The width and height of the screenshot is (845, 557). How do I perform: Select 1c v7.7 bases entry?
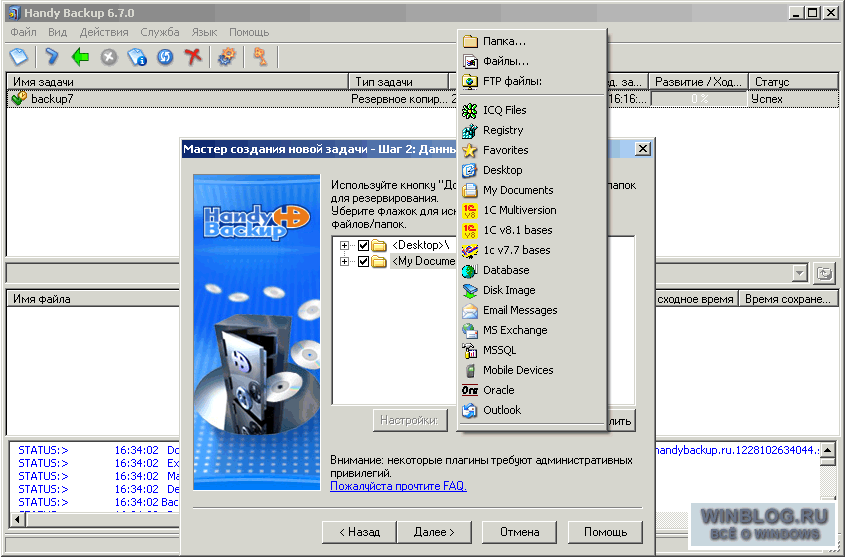[531, 250]
